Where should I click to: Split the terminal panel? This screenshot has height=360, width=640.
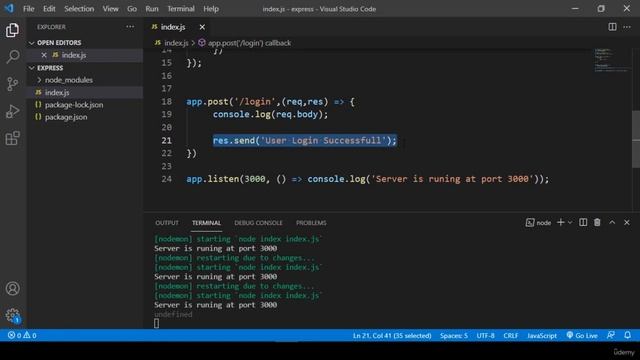pos(583,222)
